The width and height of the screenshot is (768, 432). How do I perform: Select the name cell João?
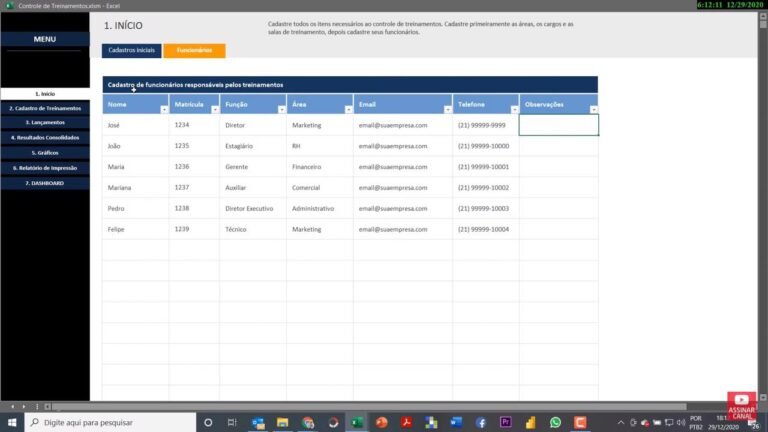[136, 146]
